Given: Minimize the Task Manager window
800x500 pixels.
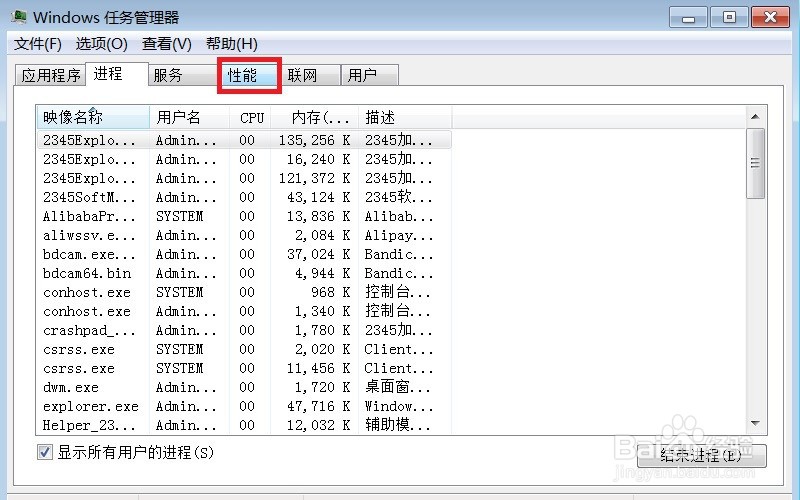Looking at the screenshot, I should (x=688, y=18).
